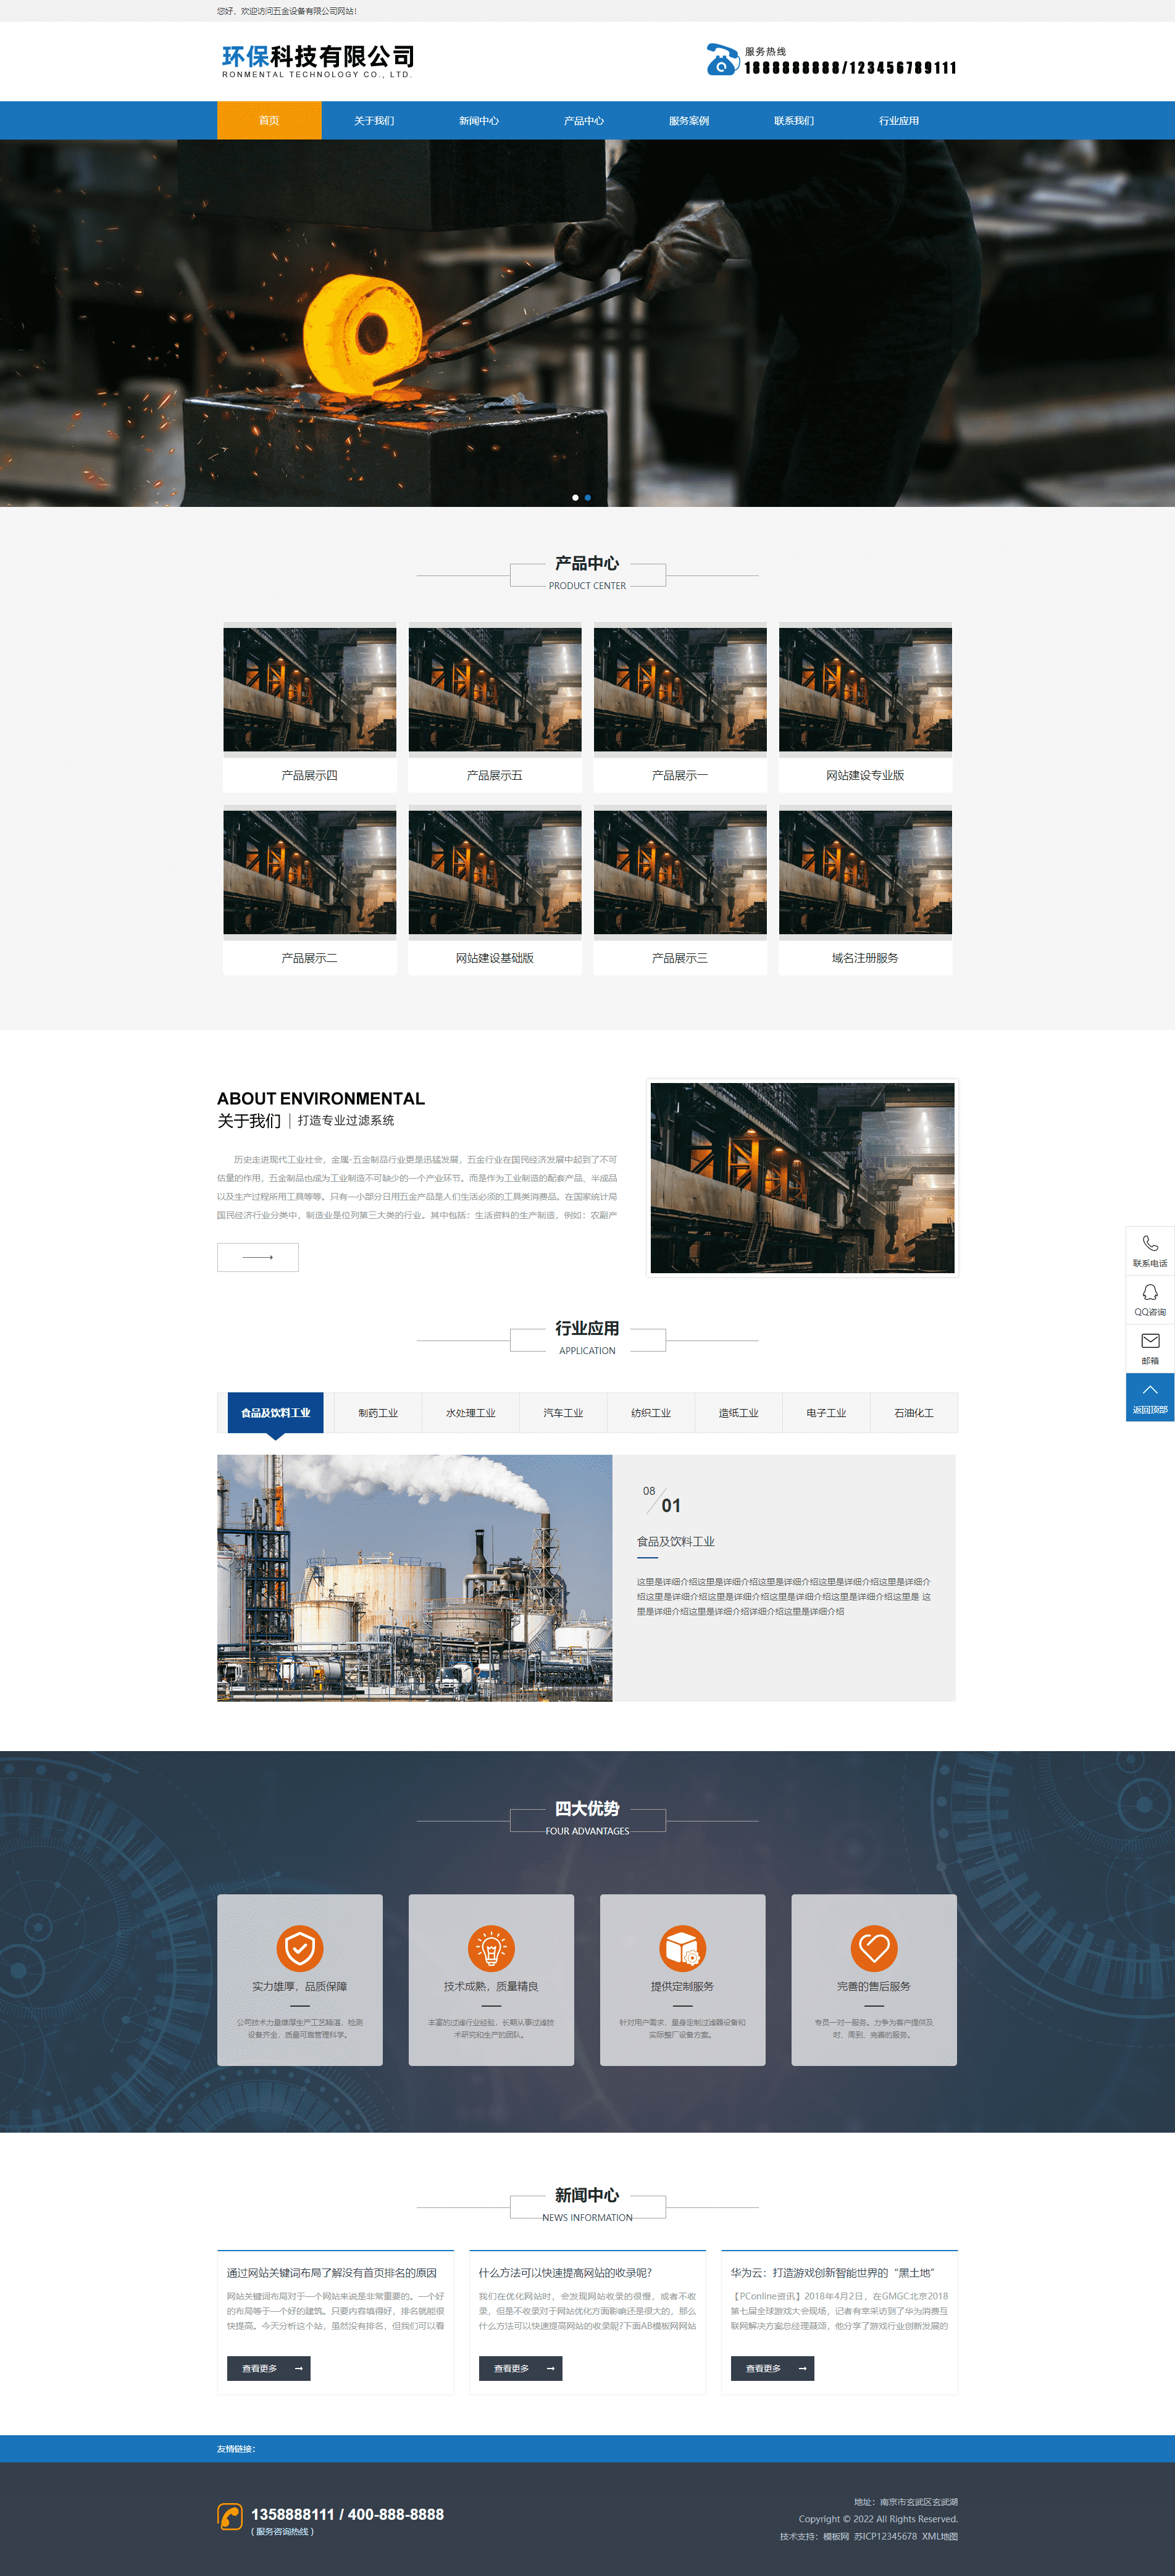Open 产品中心 in the navigation bar

coord(584,121)
